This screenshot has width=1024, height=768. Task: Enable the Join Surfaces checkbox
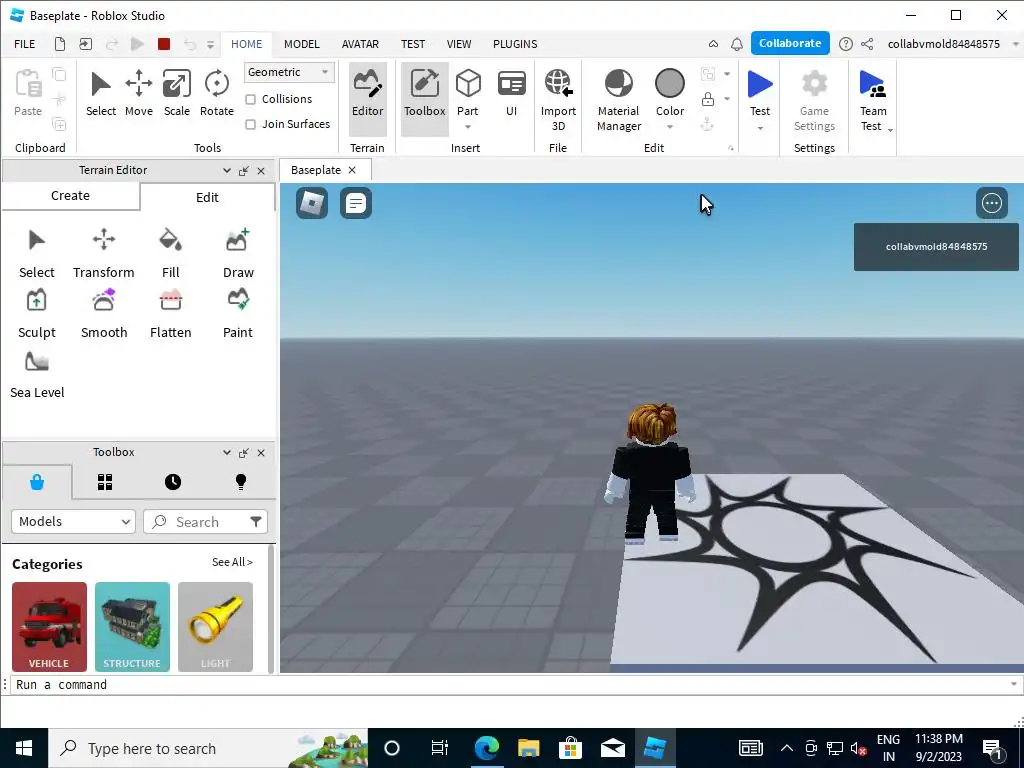[250, 124]
